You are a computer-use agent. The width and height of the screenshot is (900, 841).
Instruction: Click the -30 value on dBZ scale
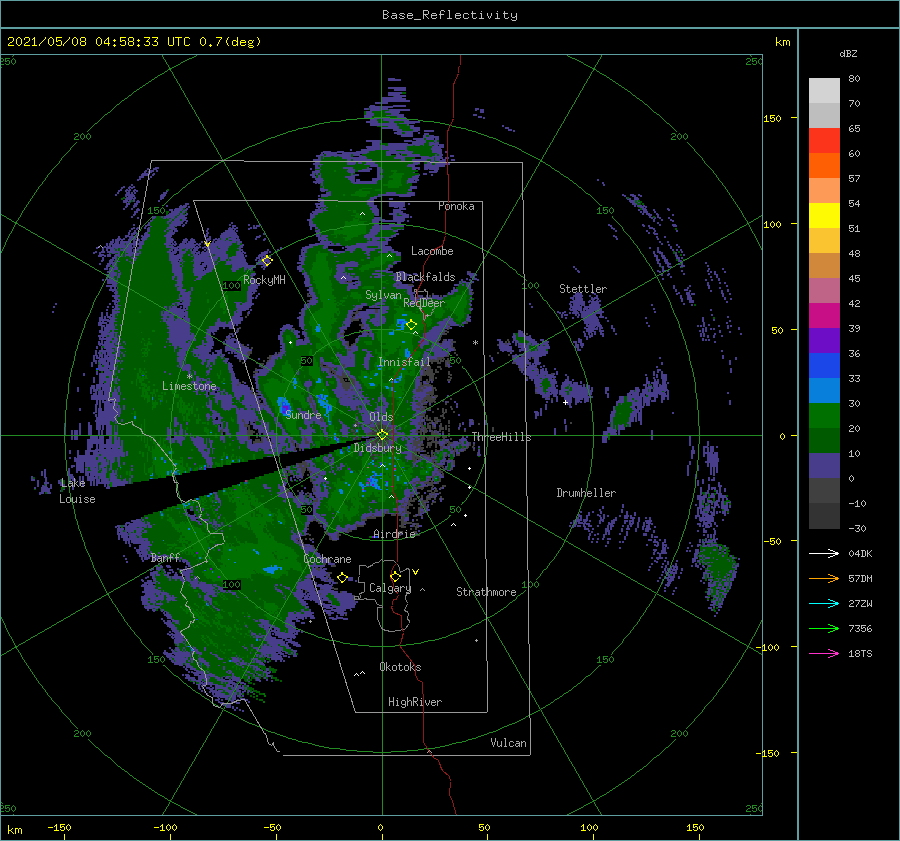click(x=857, y=528)
